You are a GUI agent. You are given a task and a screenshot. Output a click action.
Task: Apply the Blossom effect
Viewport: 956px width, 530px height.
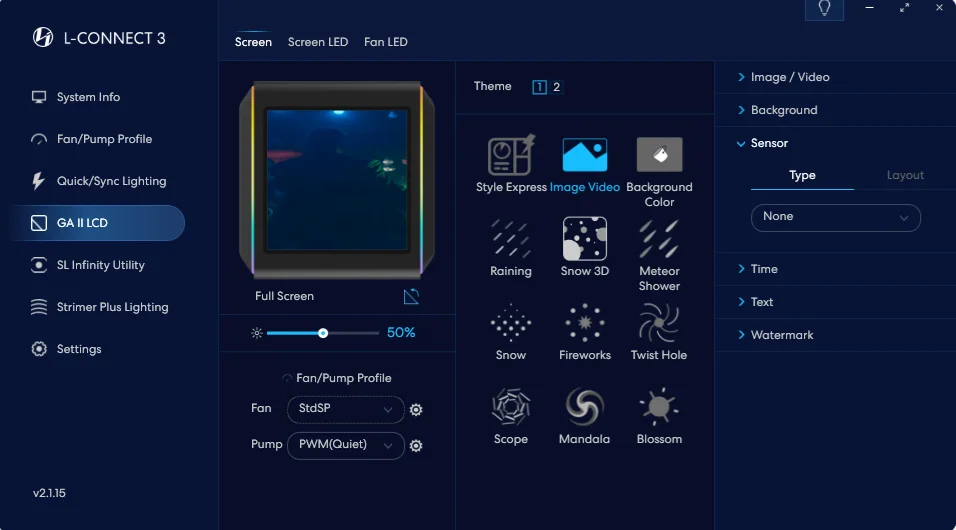(x=659, y=407)
